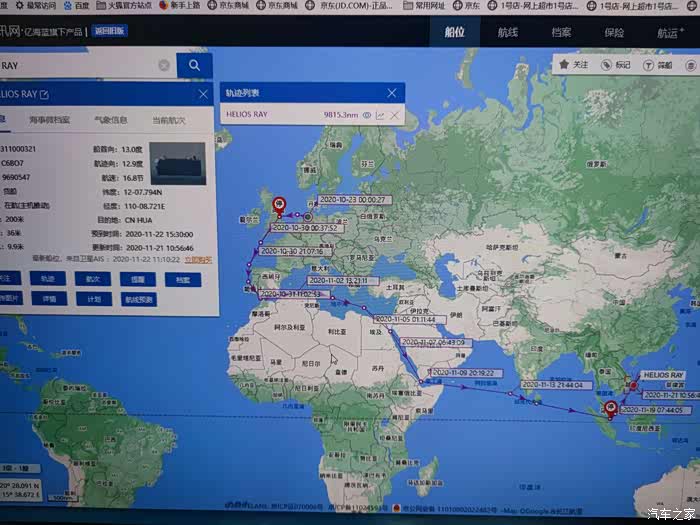Click the longitude value 110-08.721E
This screenshot has height=525, width=700.
pos(144,206)
